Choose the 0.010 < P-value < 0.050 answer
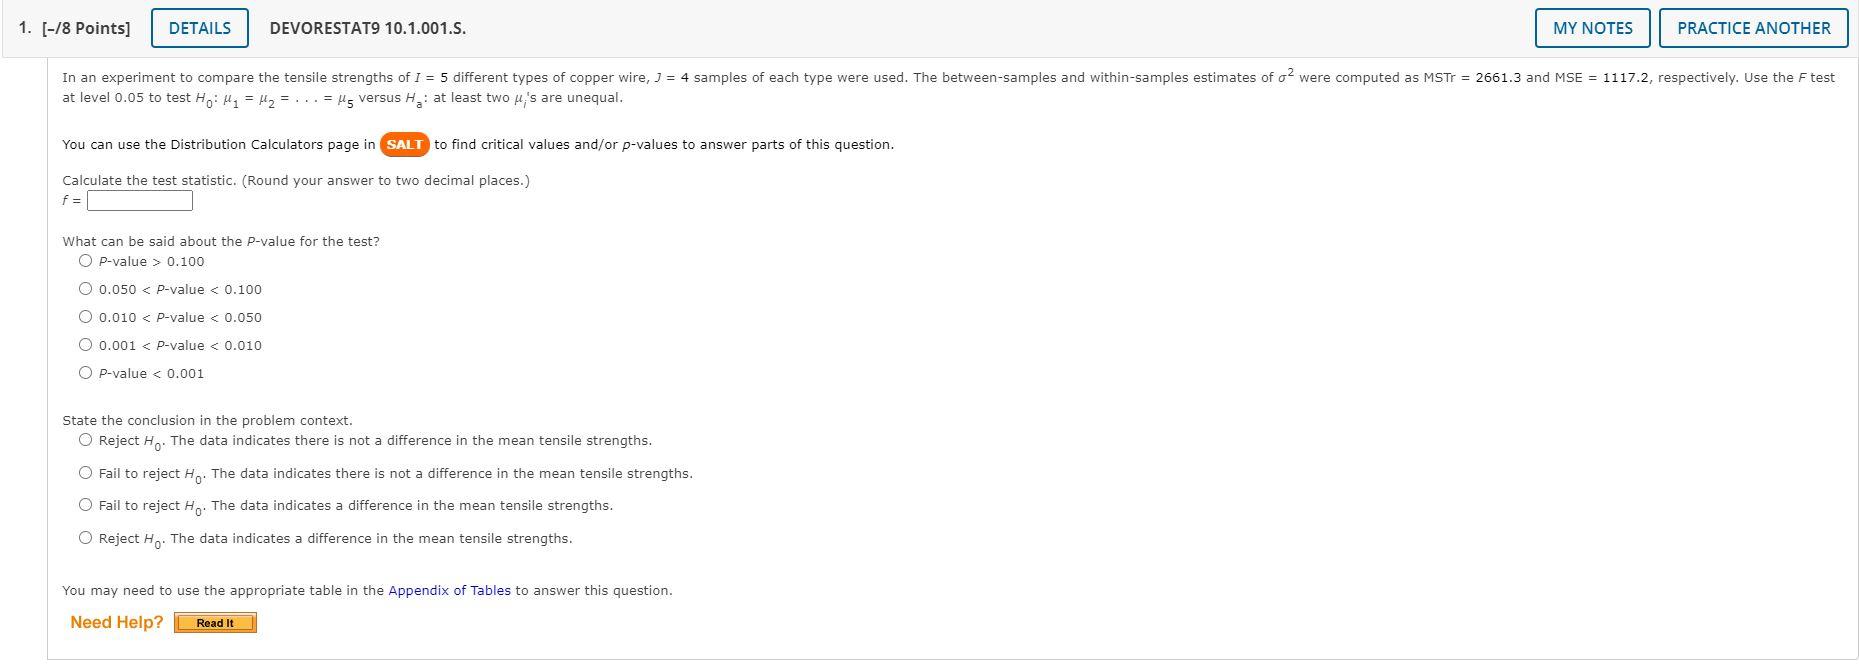The image size is (1859, 666). [x=86, y=316]
